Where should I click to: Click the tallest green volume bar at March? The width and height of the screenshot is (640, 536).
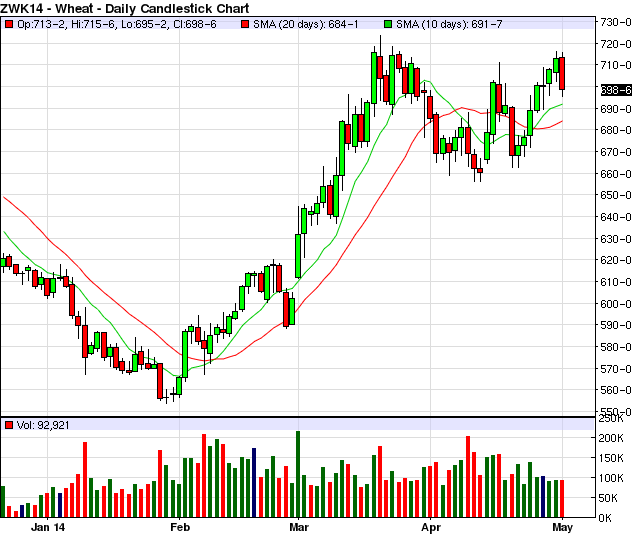[298, 474]
